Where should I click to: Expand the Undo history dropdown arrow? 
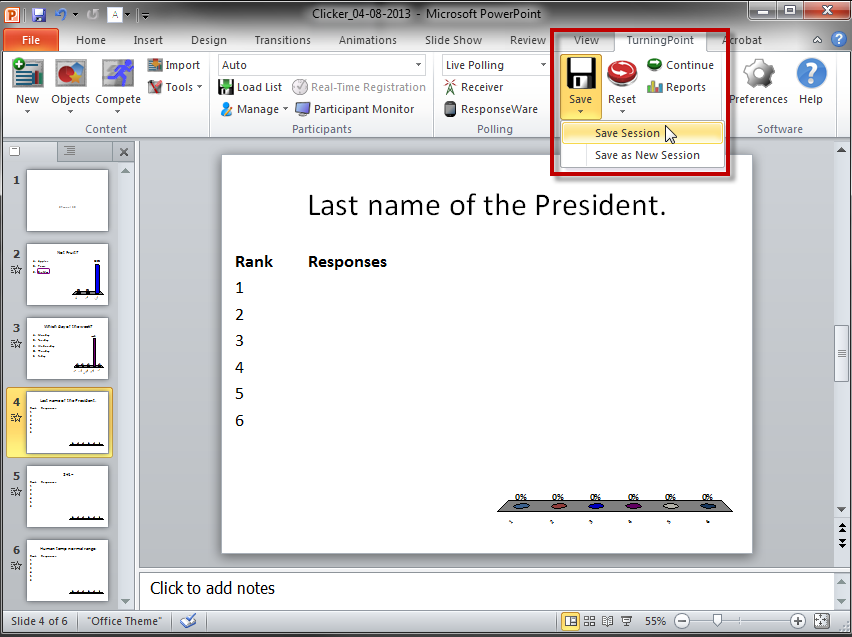76,15
